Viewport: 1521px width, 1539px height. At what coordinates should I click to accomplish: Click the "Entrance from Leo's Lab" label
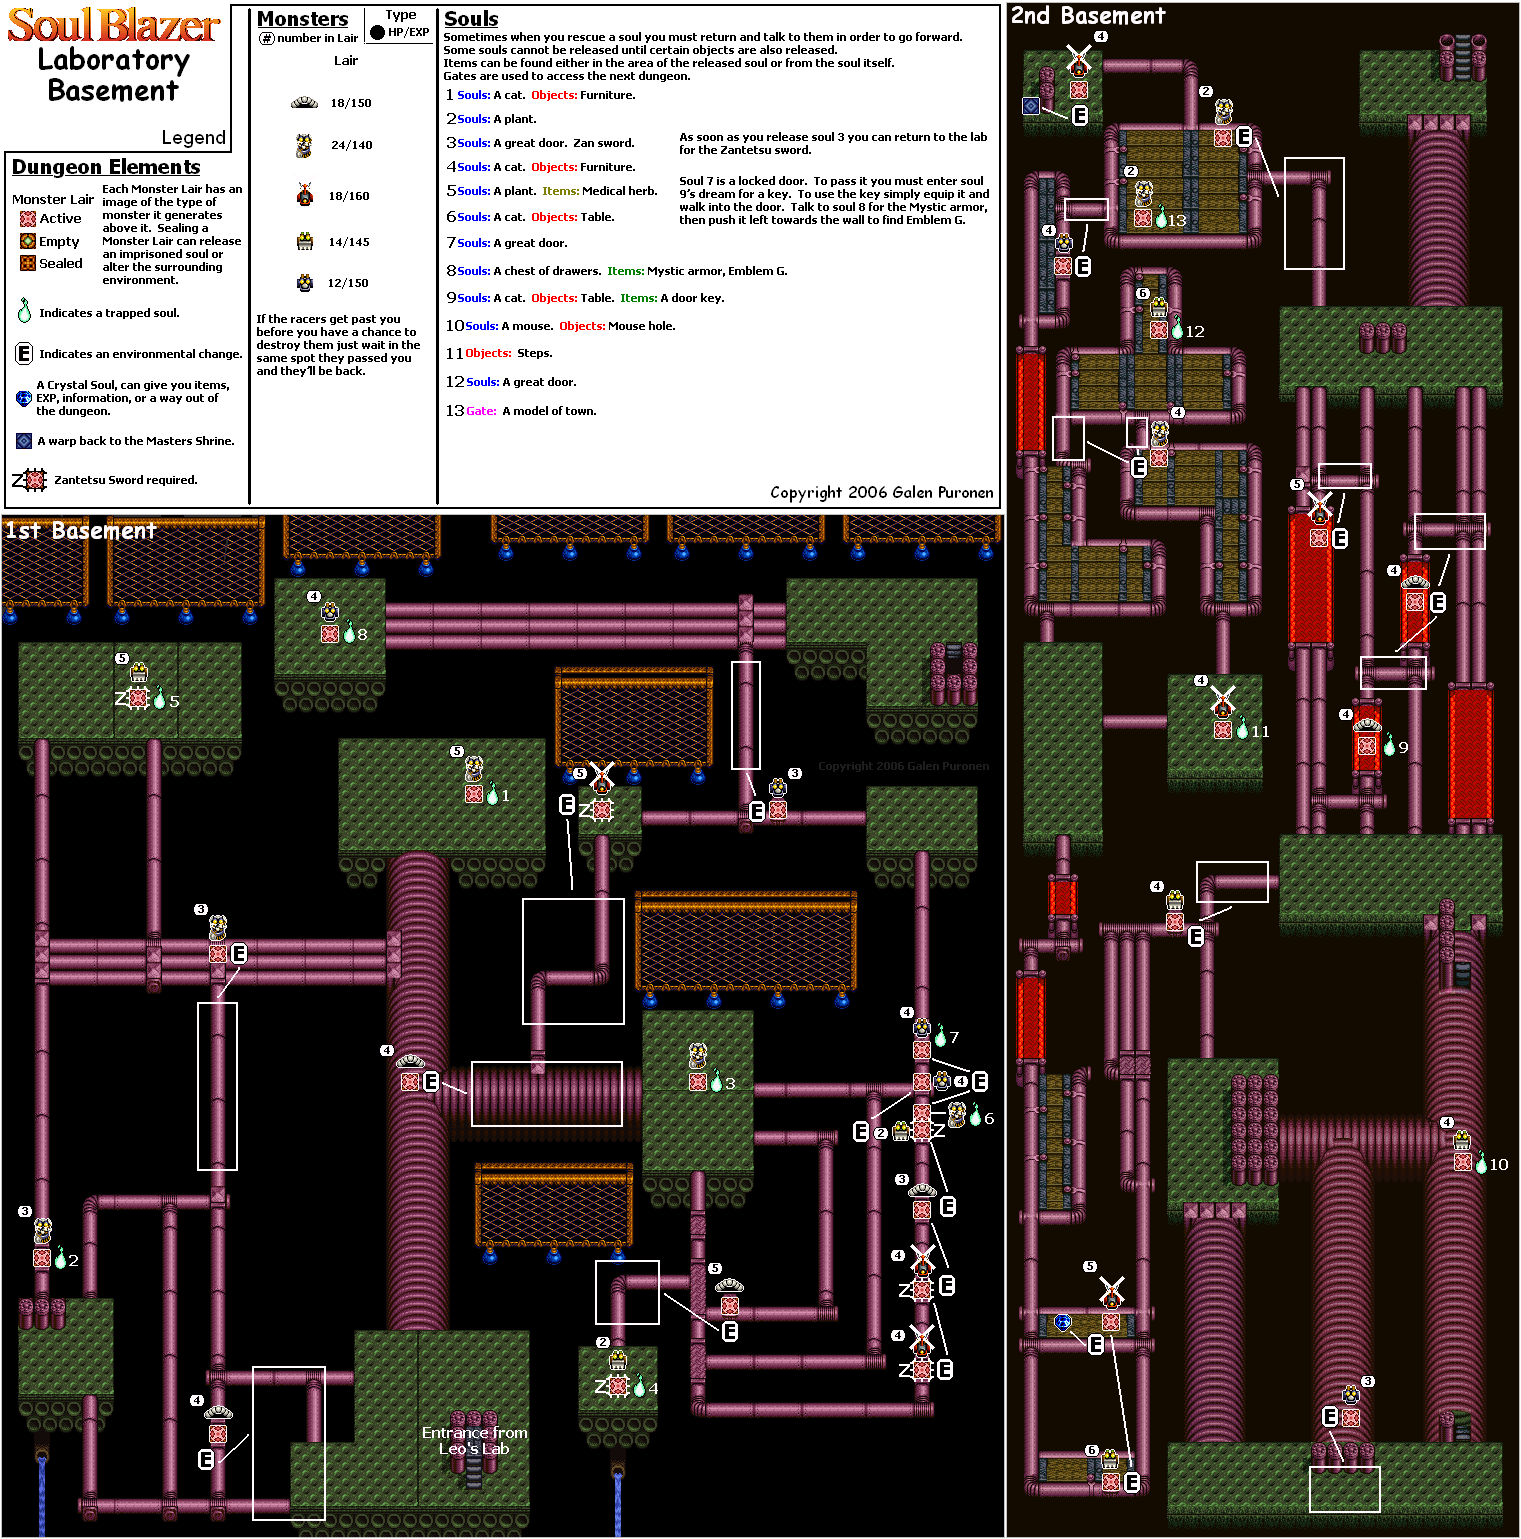coord(474,1441)
